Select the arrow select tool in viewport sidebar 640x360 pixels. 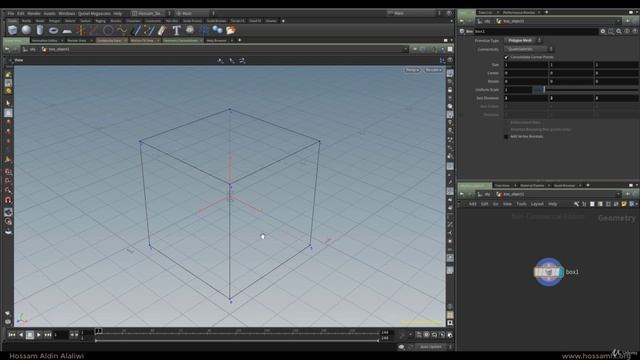8,104
